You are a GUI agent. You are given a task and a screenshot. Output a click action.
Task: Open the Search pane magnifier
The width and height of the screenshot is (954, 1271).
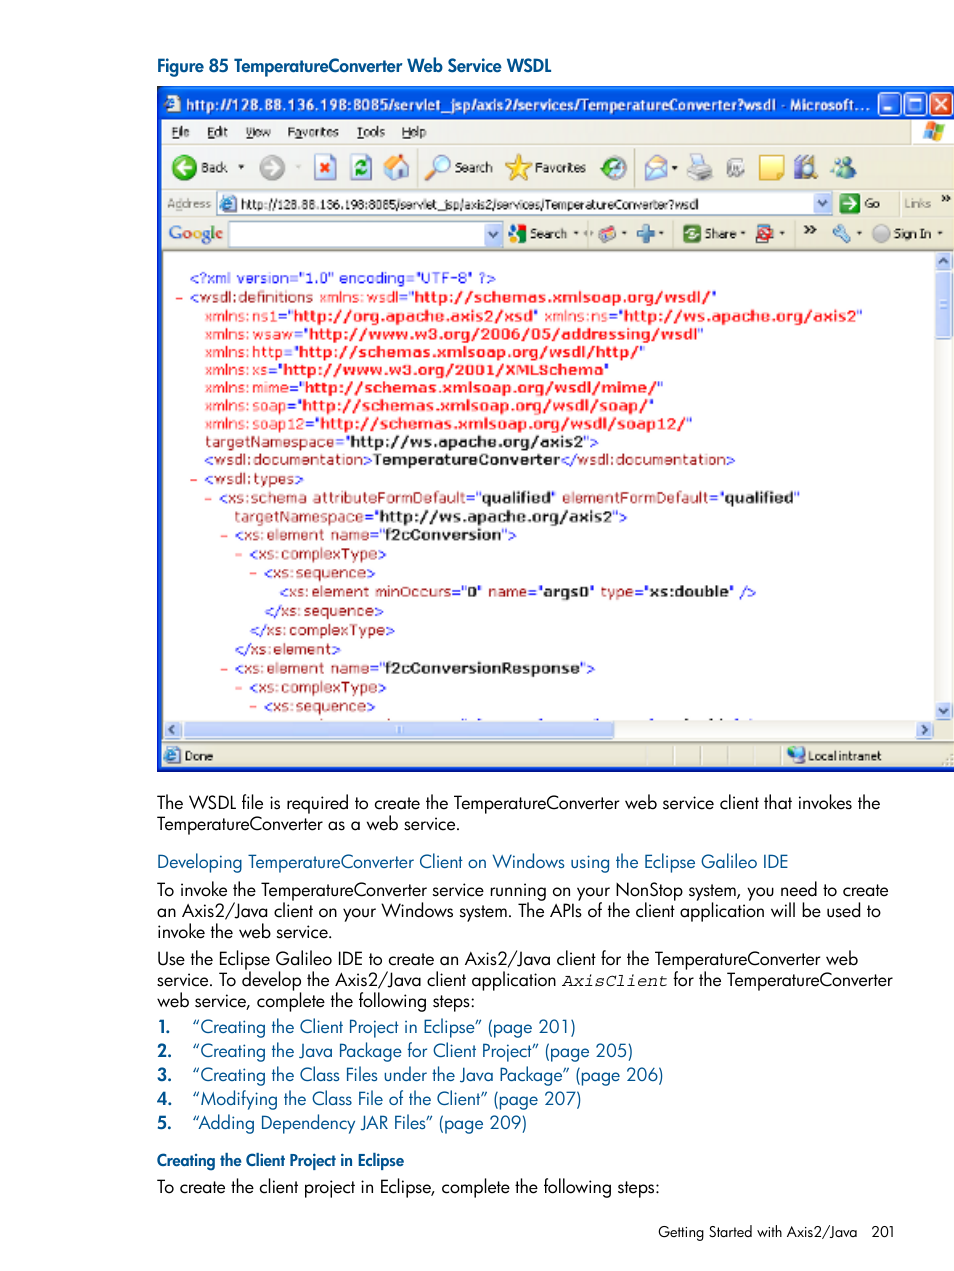click(459, 168)
